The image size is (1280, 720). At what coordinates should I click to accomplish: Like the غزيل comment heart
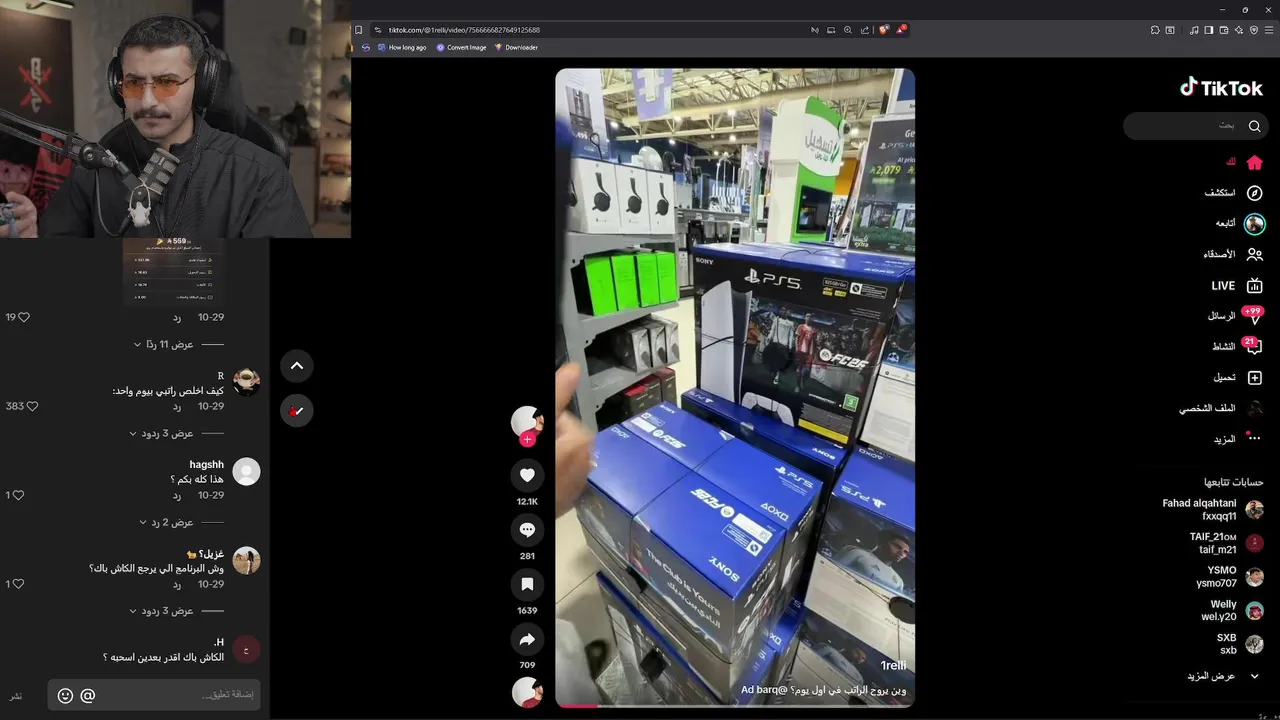(x=20, y=584)
